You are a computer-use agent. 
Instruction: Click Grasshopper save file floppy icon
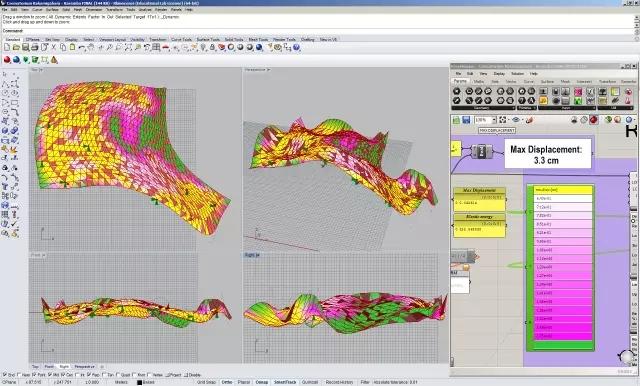pos(466,120)
